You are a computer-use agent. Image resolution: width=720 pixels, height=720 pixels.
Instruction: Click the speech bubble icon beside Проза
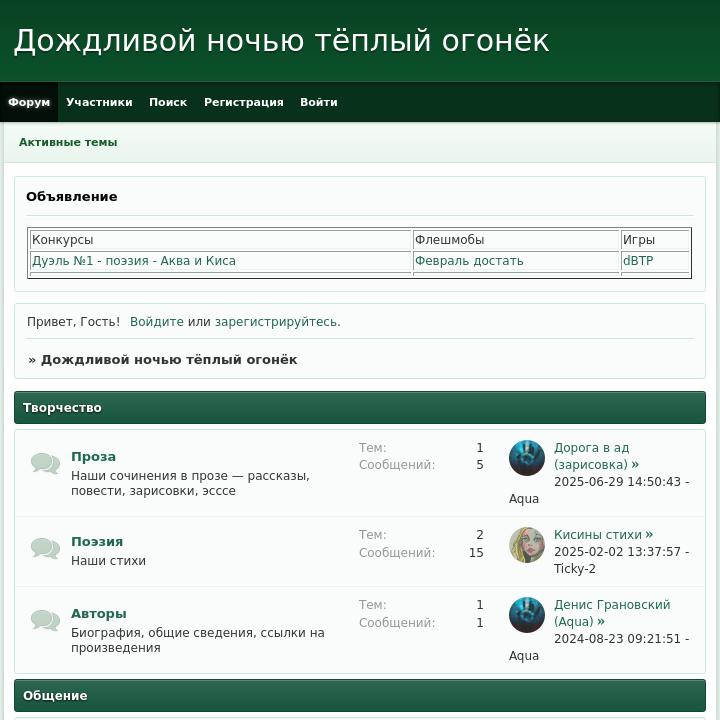pyautogui.click(x=45, y=464)
